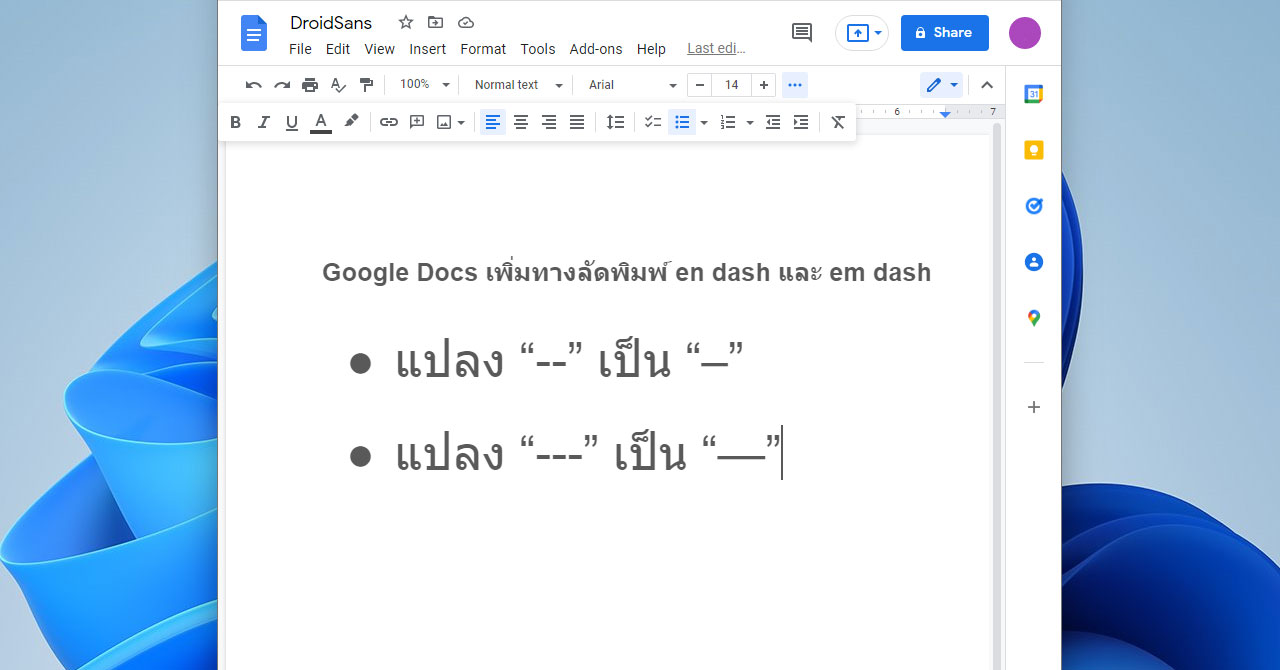Viewport: 1280px width, 670px height.
Task: Add a comment
Action: [x=417, y=122]
